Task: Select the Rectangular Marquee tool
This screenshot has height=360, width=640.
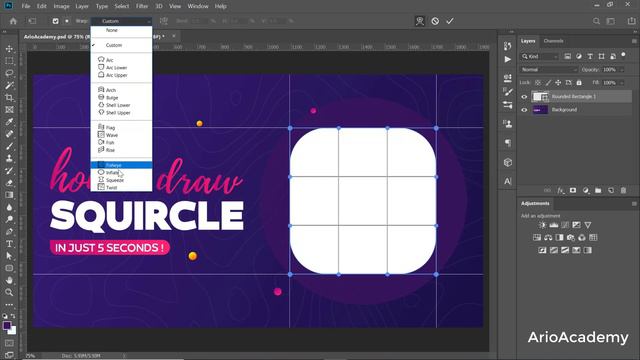Action: point(9,61)
